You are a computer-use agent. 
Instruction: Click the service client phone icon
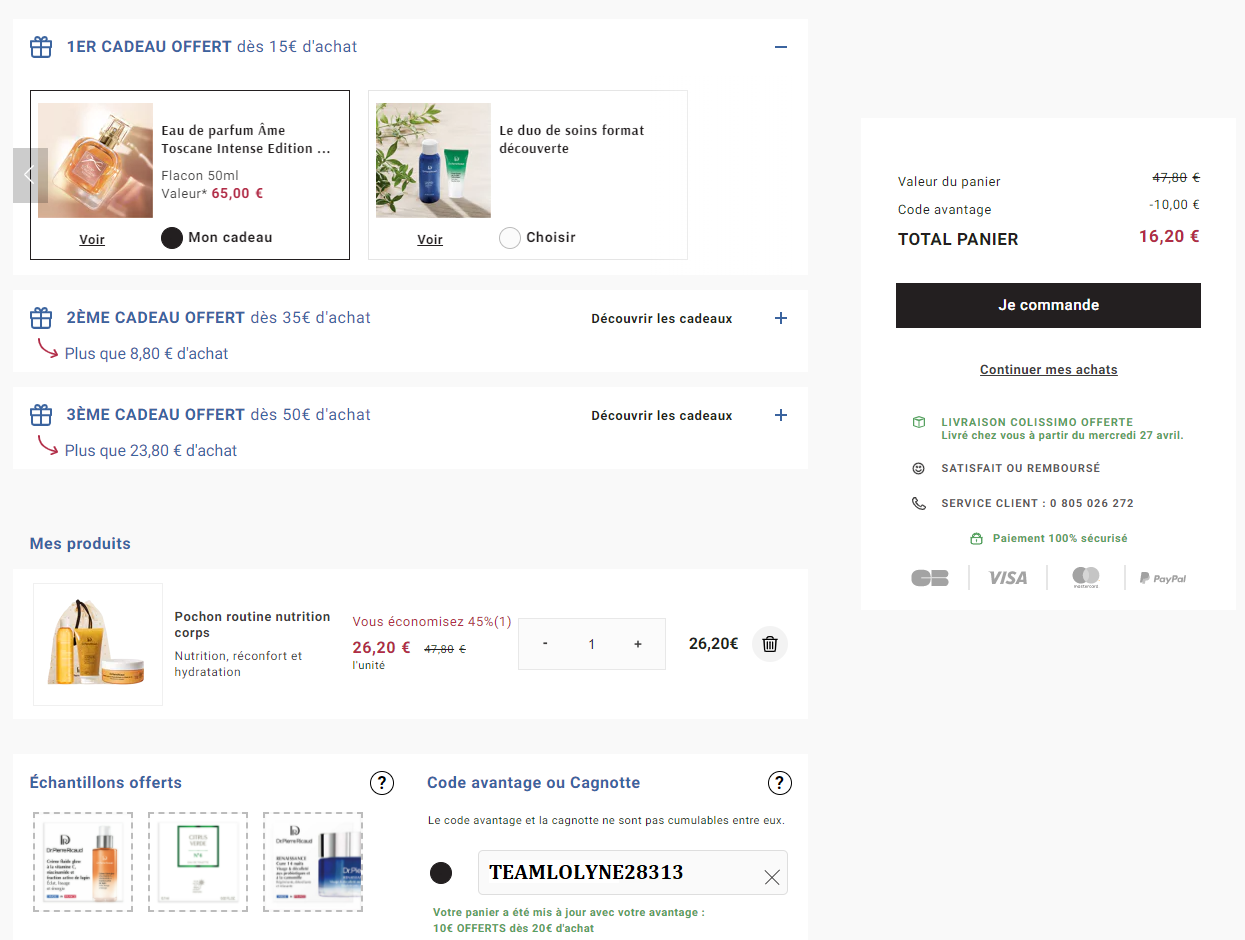(919, 503)
